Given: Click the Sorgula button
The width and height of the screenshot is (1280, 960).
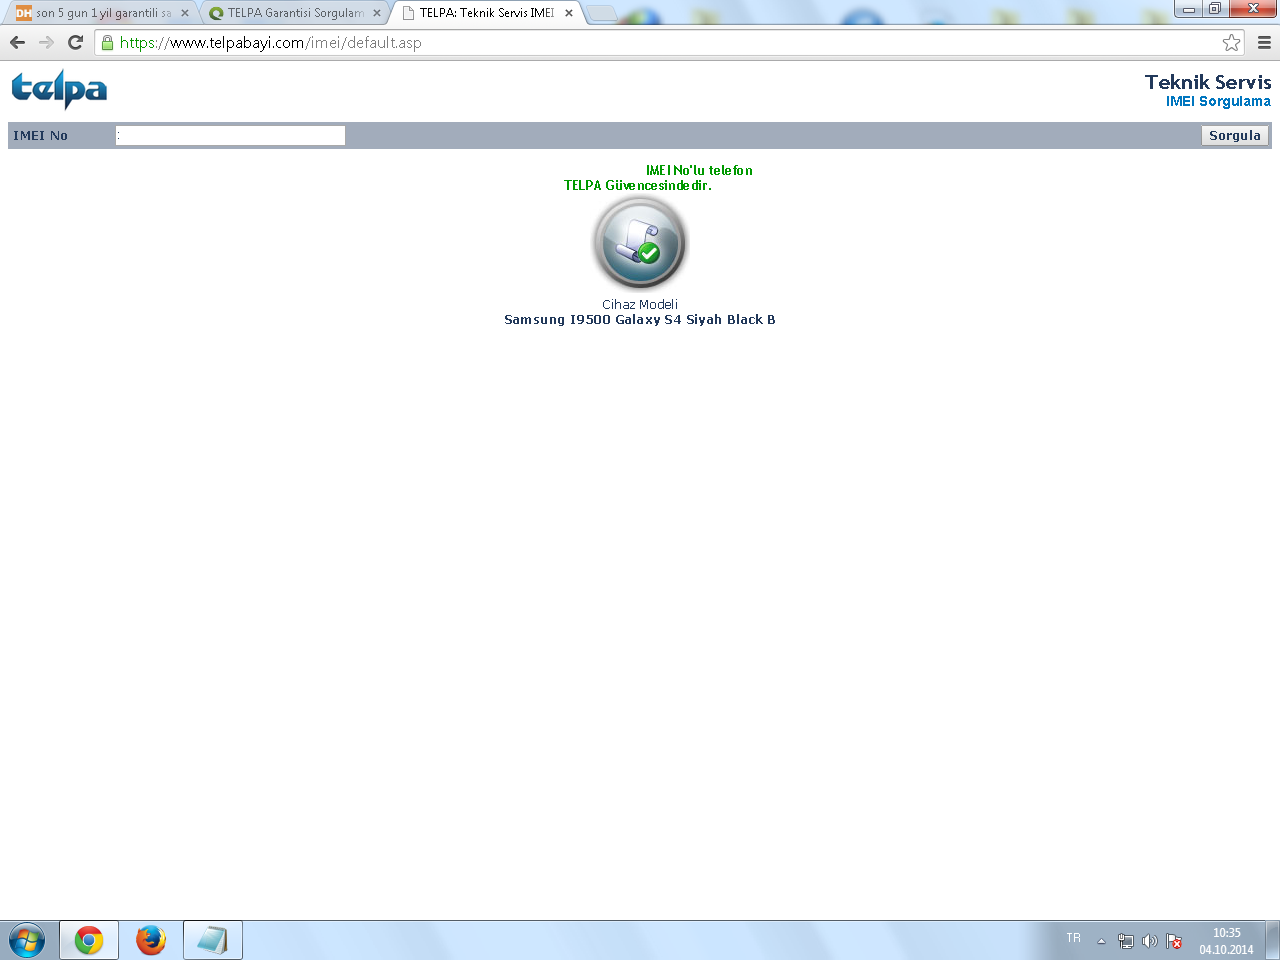Looking at the screenshot, I should click(1235, 136).
